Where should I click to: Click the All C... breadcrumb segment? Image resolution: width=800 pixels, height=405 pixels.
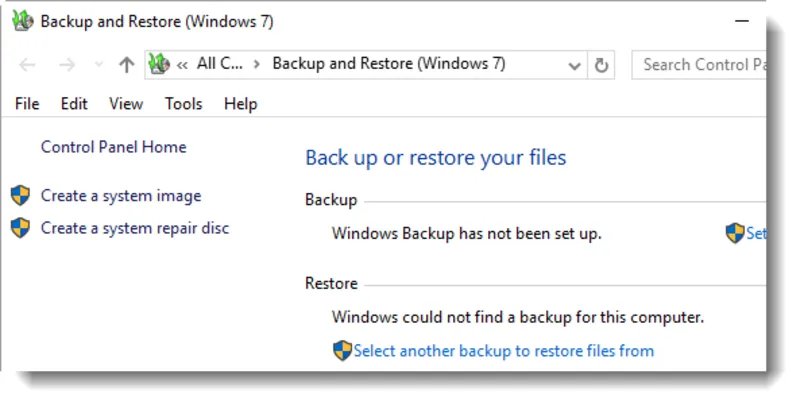(x=220, y=64)
